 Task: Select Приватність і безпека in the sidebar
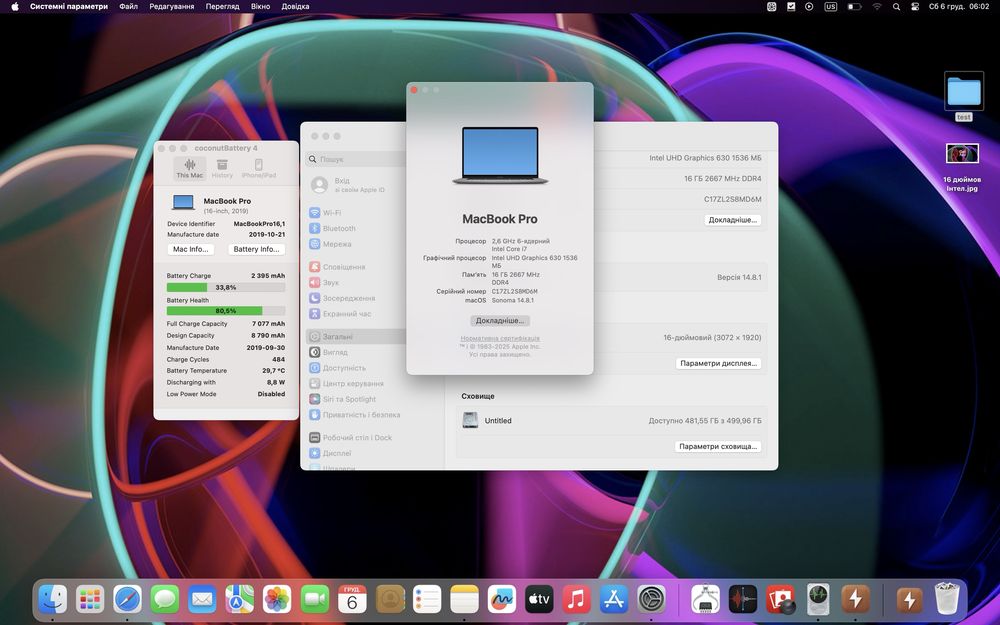pos(356,415)
